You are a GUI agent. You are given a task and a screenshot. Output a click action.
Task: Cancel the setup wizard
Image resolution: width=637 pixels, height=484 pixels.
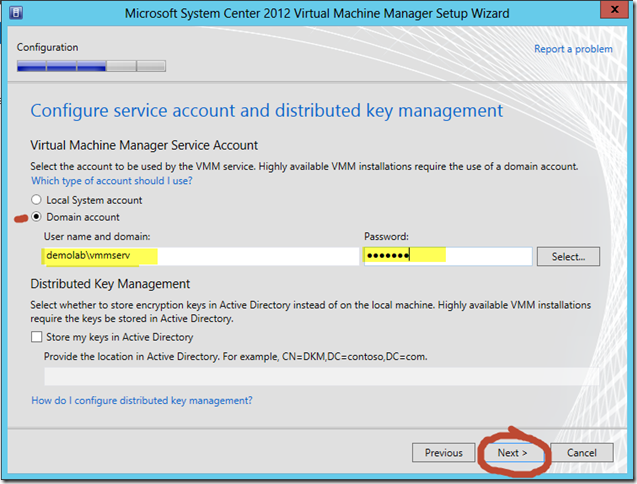582,452
